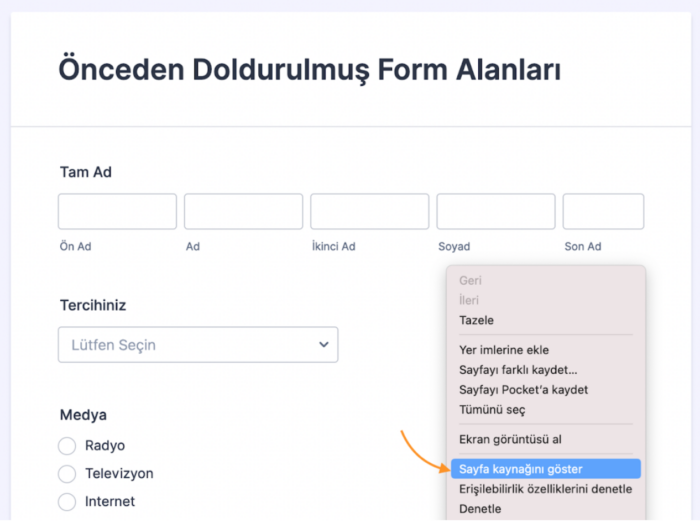Click Sayfayı farklı kaydet menu item
The height and width of the screenshot is (523, 700).
pos(518,370)
